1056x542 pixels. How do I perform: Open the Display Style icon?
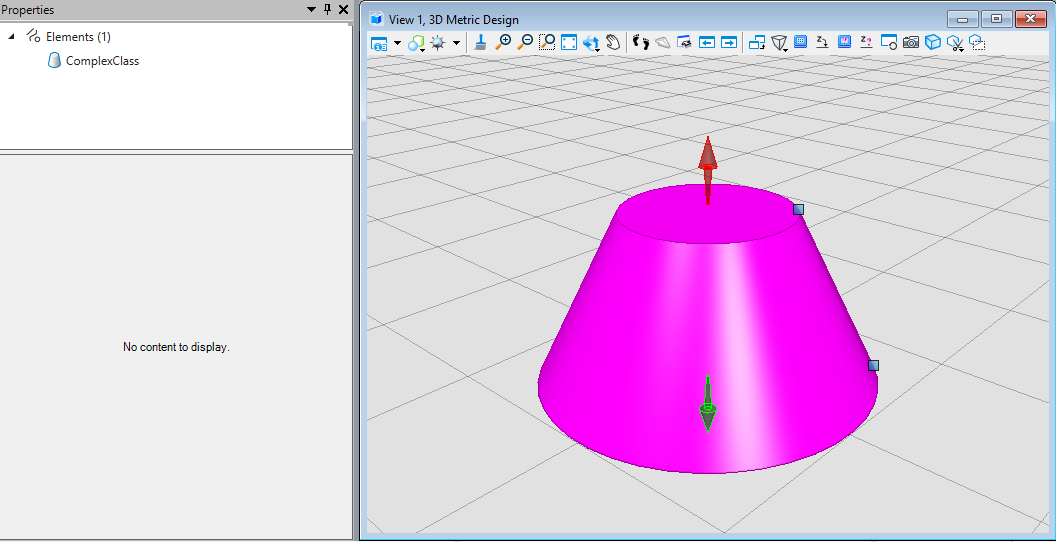[416, 43]
